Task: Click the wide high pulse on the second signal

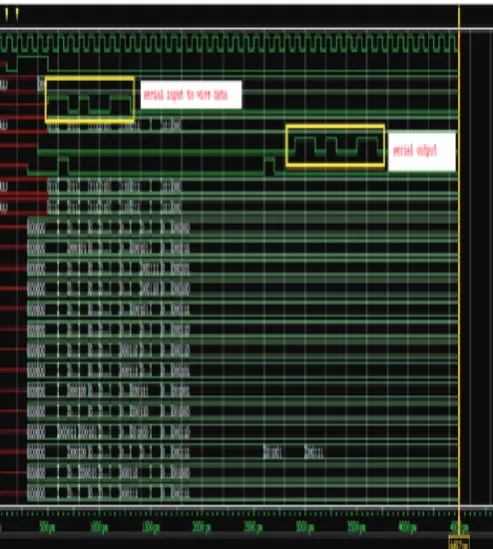Action: (33, 63)
